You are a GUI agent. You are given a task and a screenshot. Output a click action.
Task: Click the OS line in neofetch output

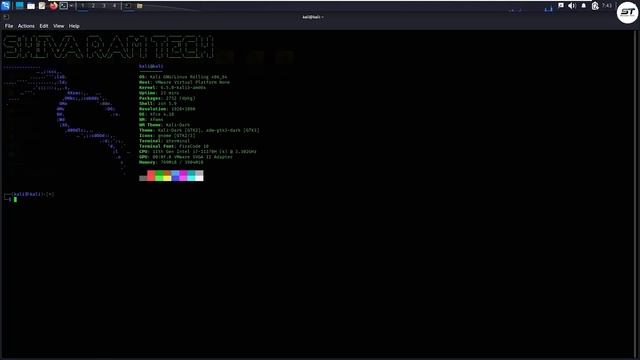click(x=183, y=77)
